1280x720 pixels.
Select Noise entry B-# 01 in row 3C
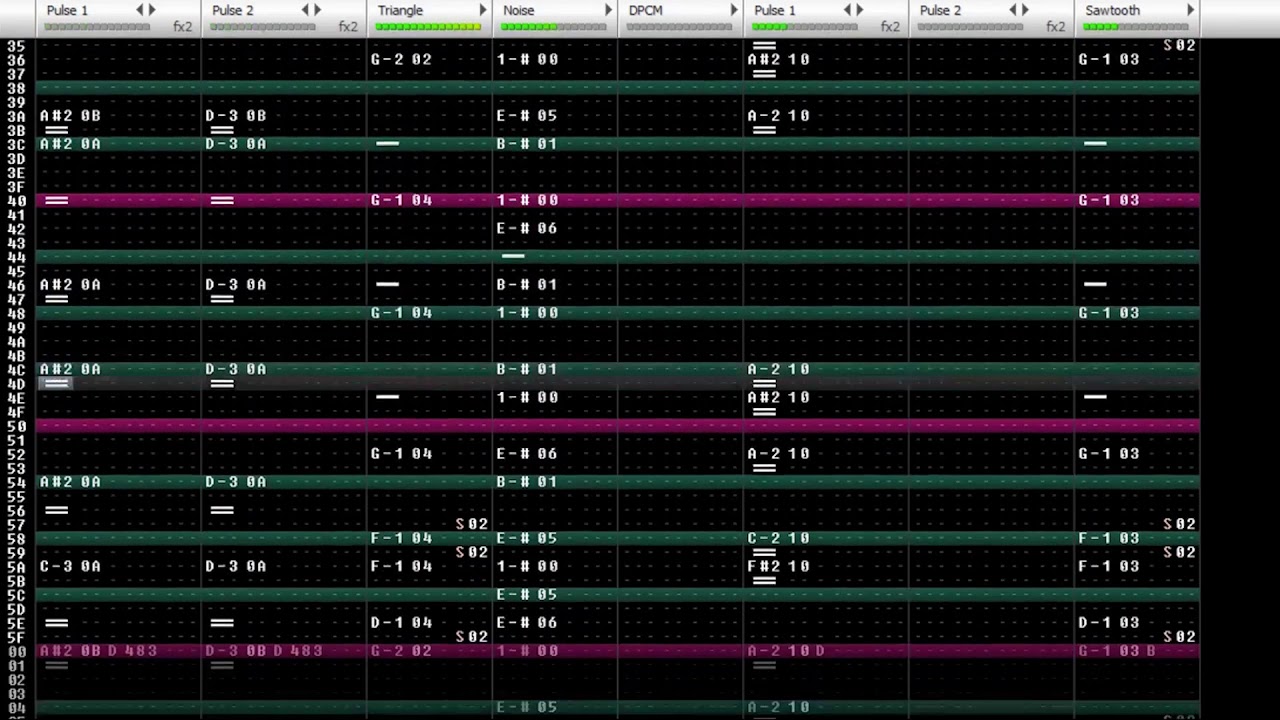click(527, 144)
